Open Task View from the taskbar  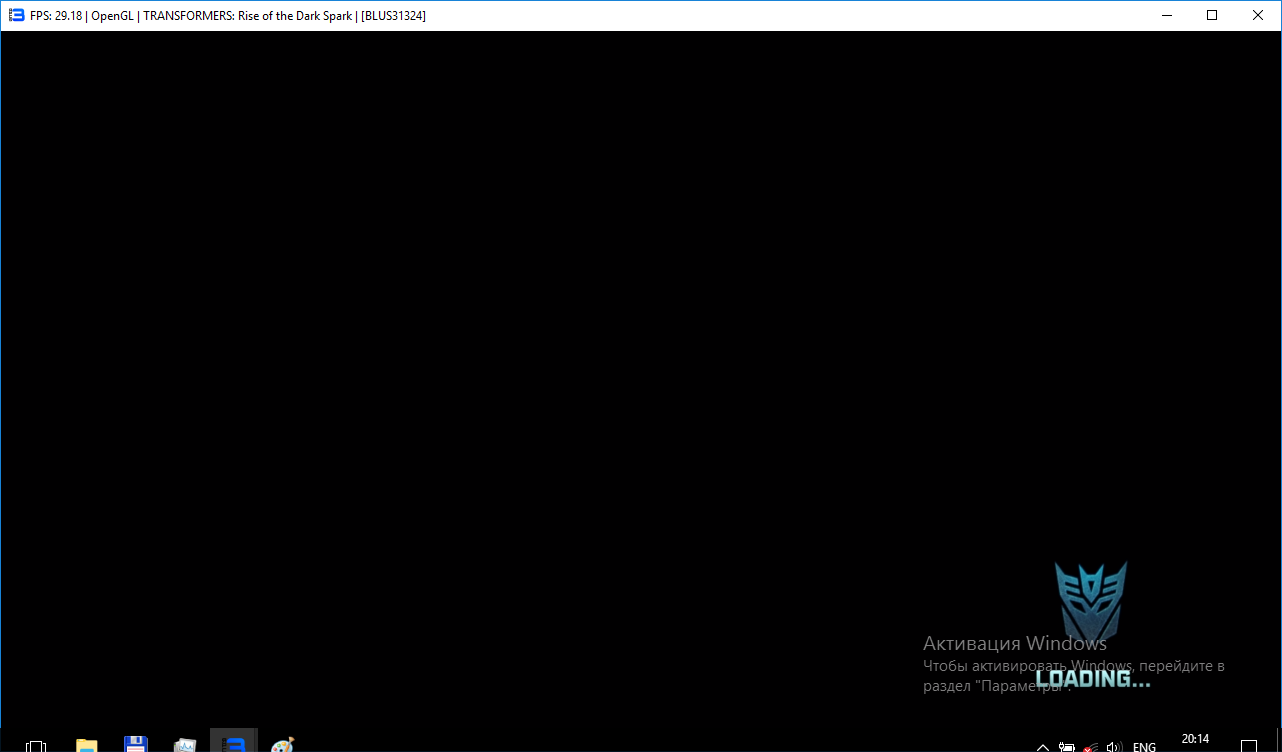coord(36,745)
